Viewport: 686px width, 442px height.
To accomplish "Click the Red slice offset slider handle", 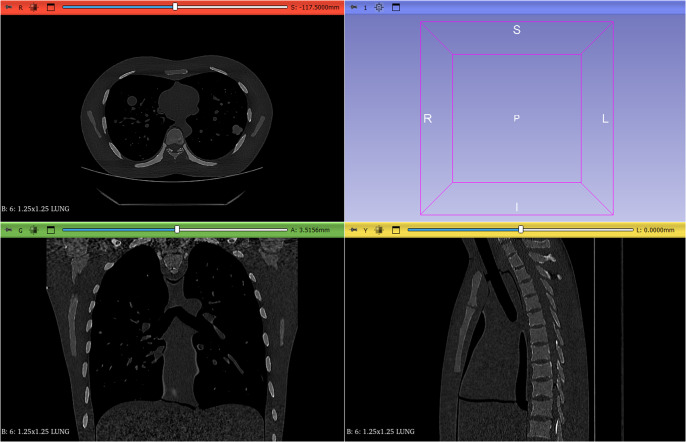I will point(175,7).
